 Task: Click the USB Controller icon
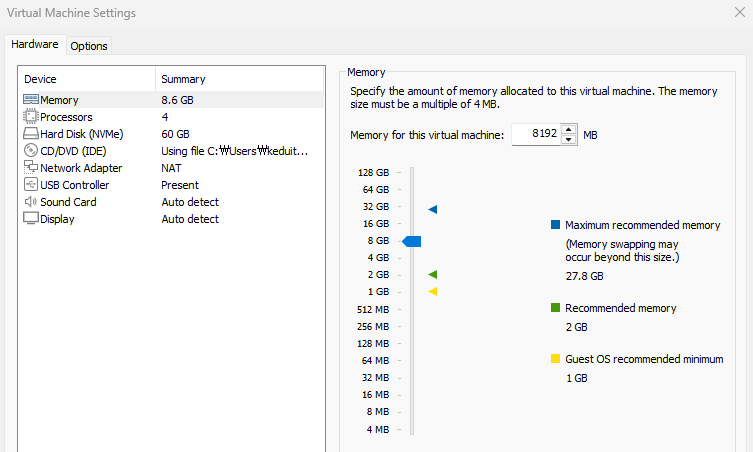[31, 184]
